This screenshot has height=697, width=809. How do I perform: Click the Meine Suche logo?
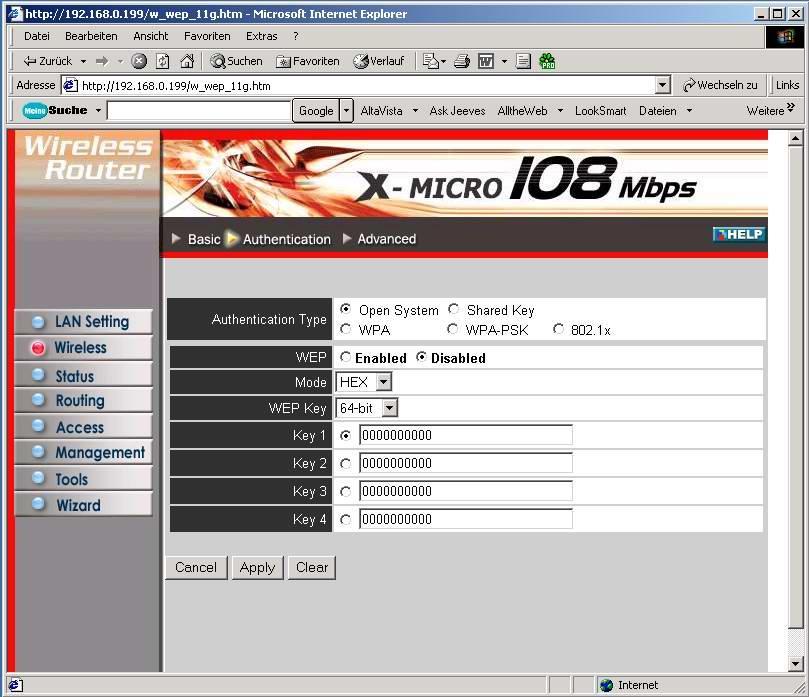(55, 110)
